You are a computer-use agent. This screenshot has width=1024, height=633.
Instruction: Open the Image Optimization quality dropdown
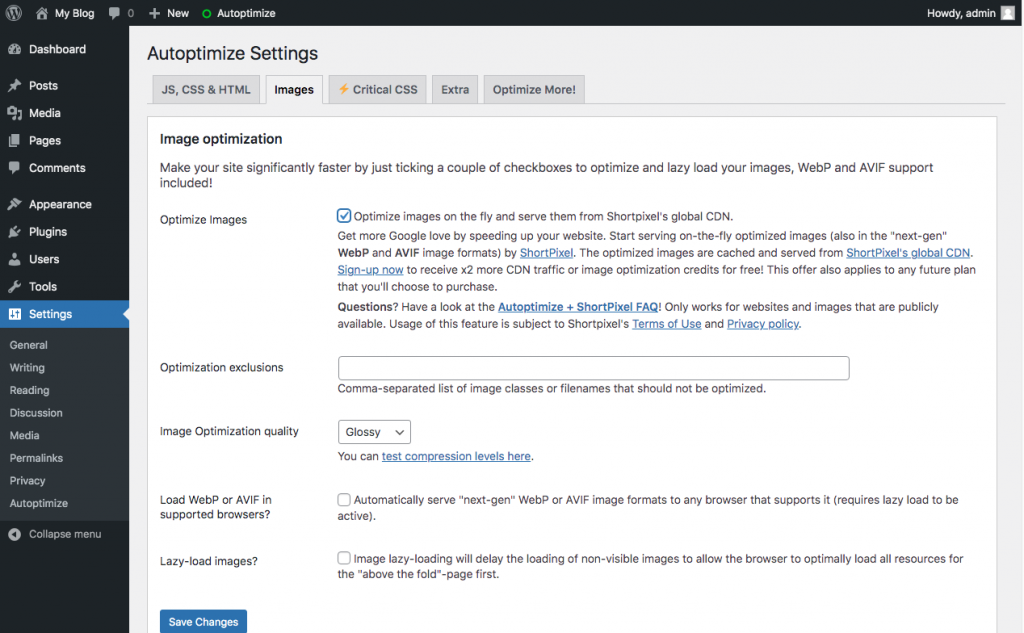click(374, 432)
